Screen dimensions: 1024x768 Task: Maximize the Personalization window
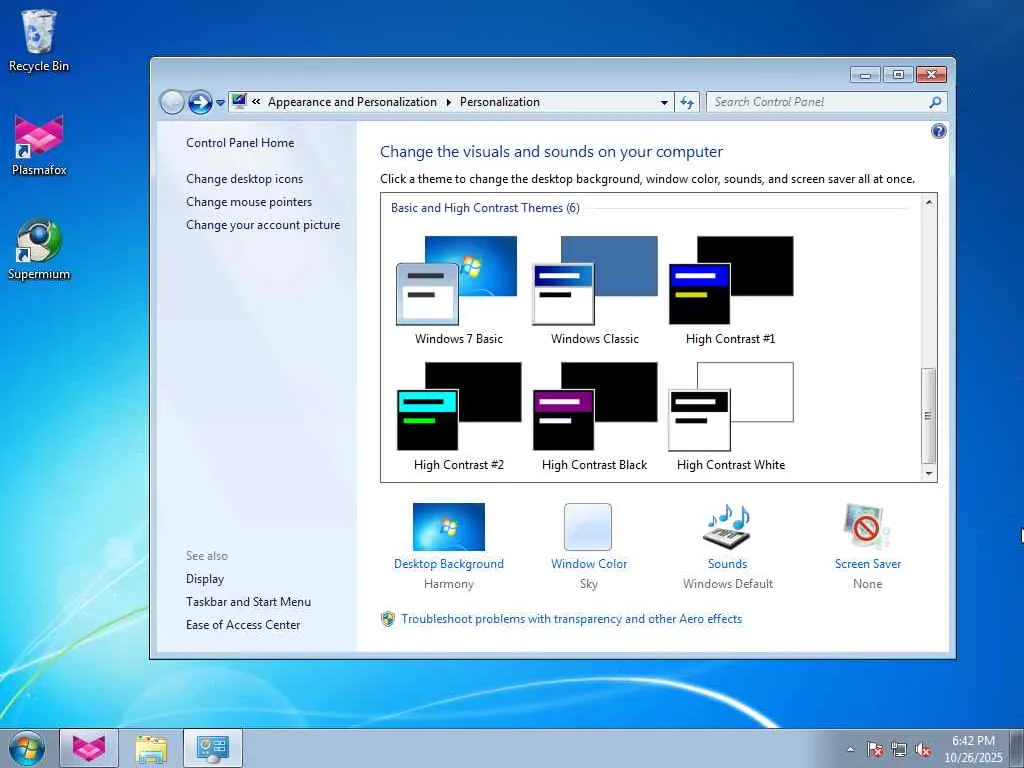[x=898, y=74]
